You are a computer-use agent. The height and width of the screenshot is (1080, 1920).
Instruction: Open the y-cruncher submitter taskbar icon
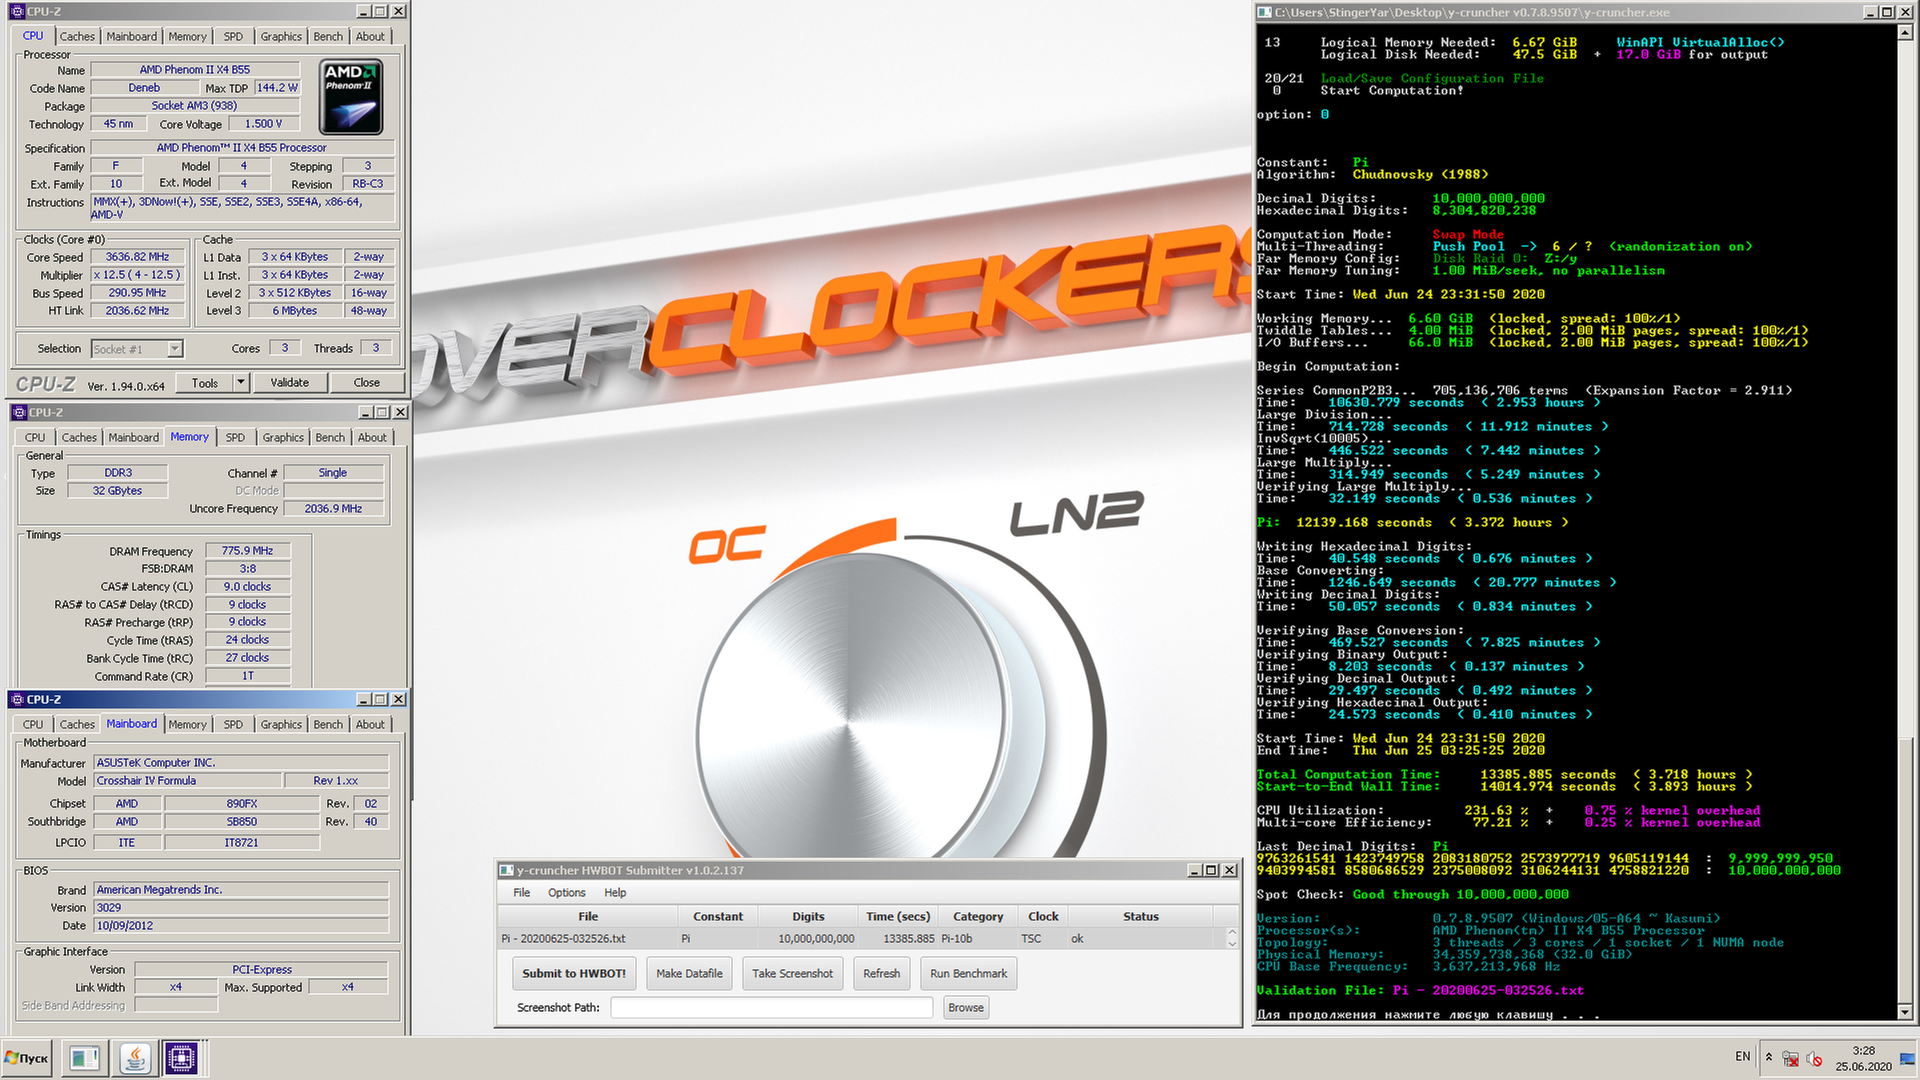[x=85, y=1058]
